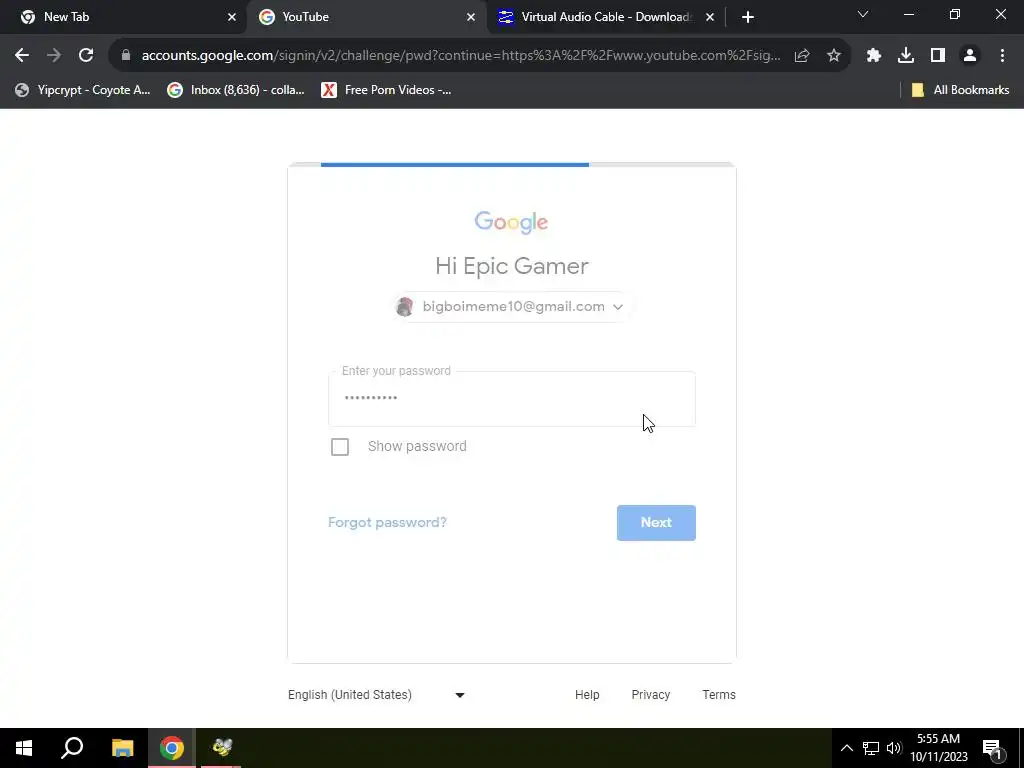The width and height of the screenshot is (1024, 768).
Task: Click the Google logo
Action: pyautogui.click(x=511, y=222)
